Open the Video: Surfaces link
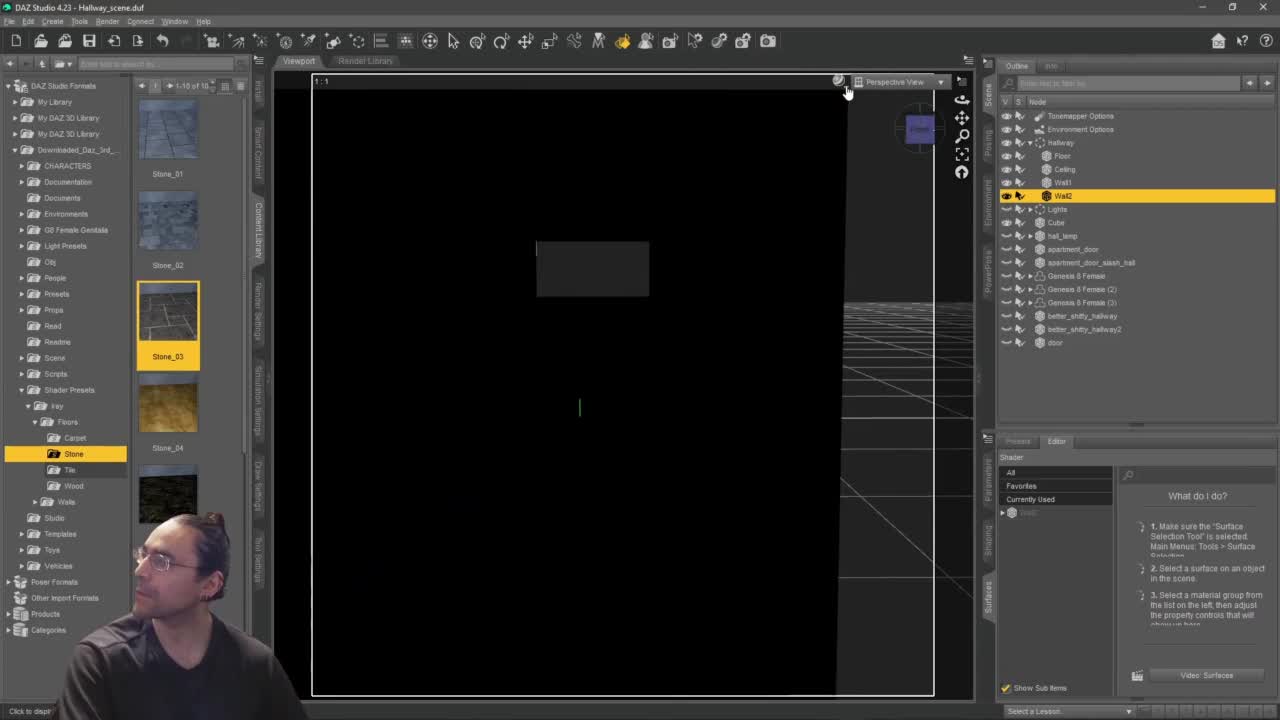 pyautogui.click(x=1206, y=676)
